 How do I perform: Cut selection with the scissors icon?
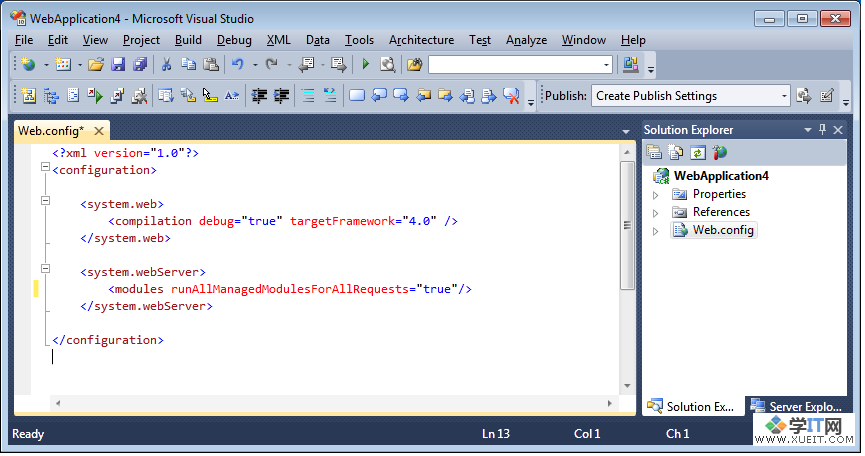pyautogui.click(x=166, y=65)
